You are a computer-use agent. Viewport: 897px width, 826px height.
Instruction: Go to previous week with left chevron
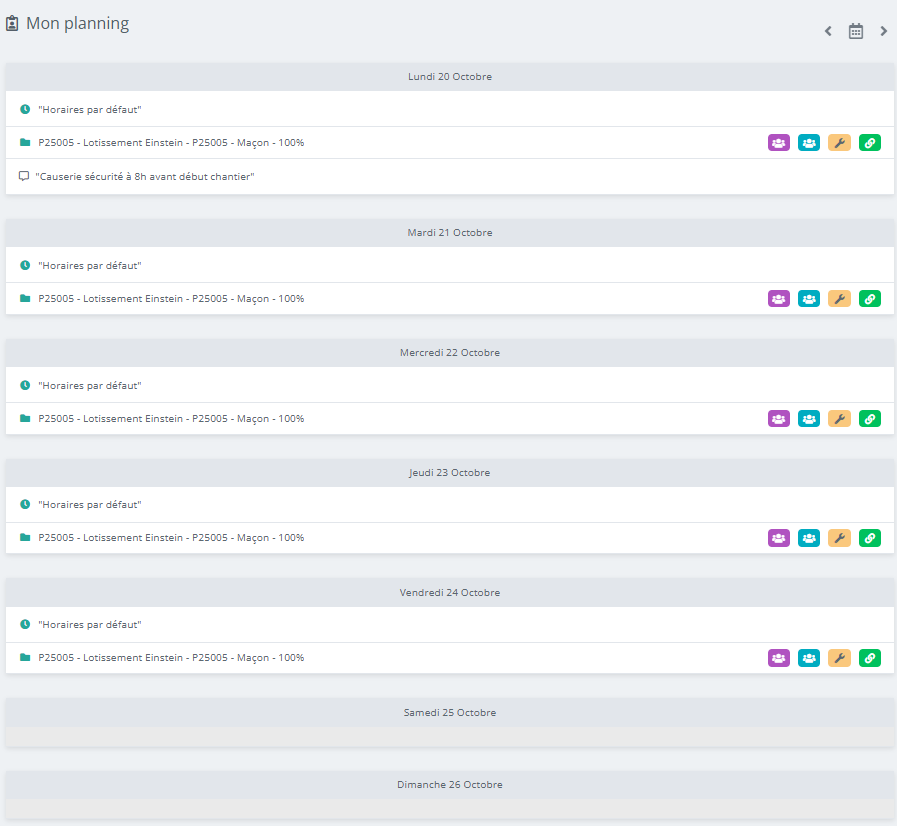click(828, 31)
